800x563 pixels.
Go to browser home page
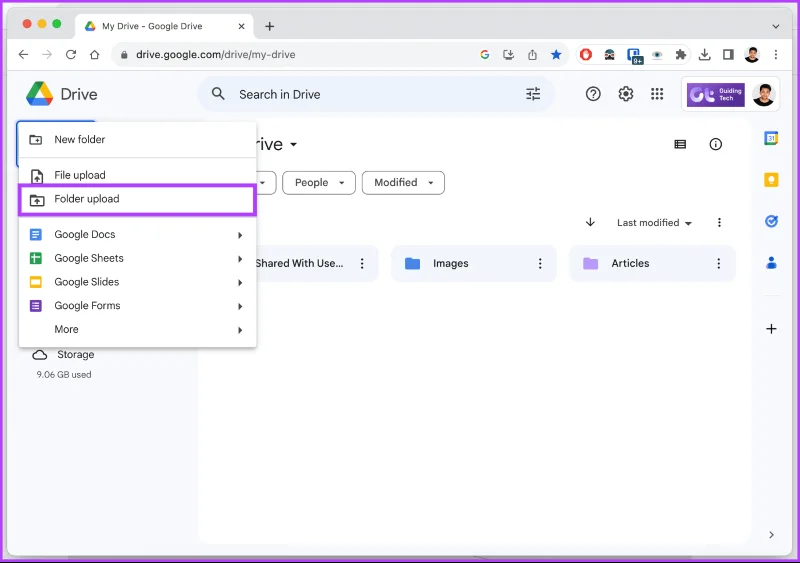point(94,55)
